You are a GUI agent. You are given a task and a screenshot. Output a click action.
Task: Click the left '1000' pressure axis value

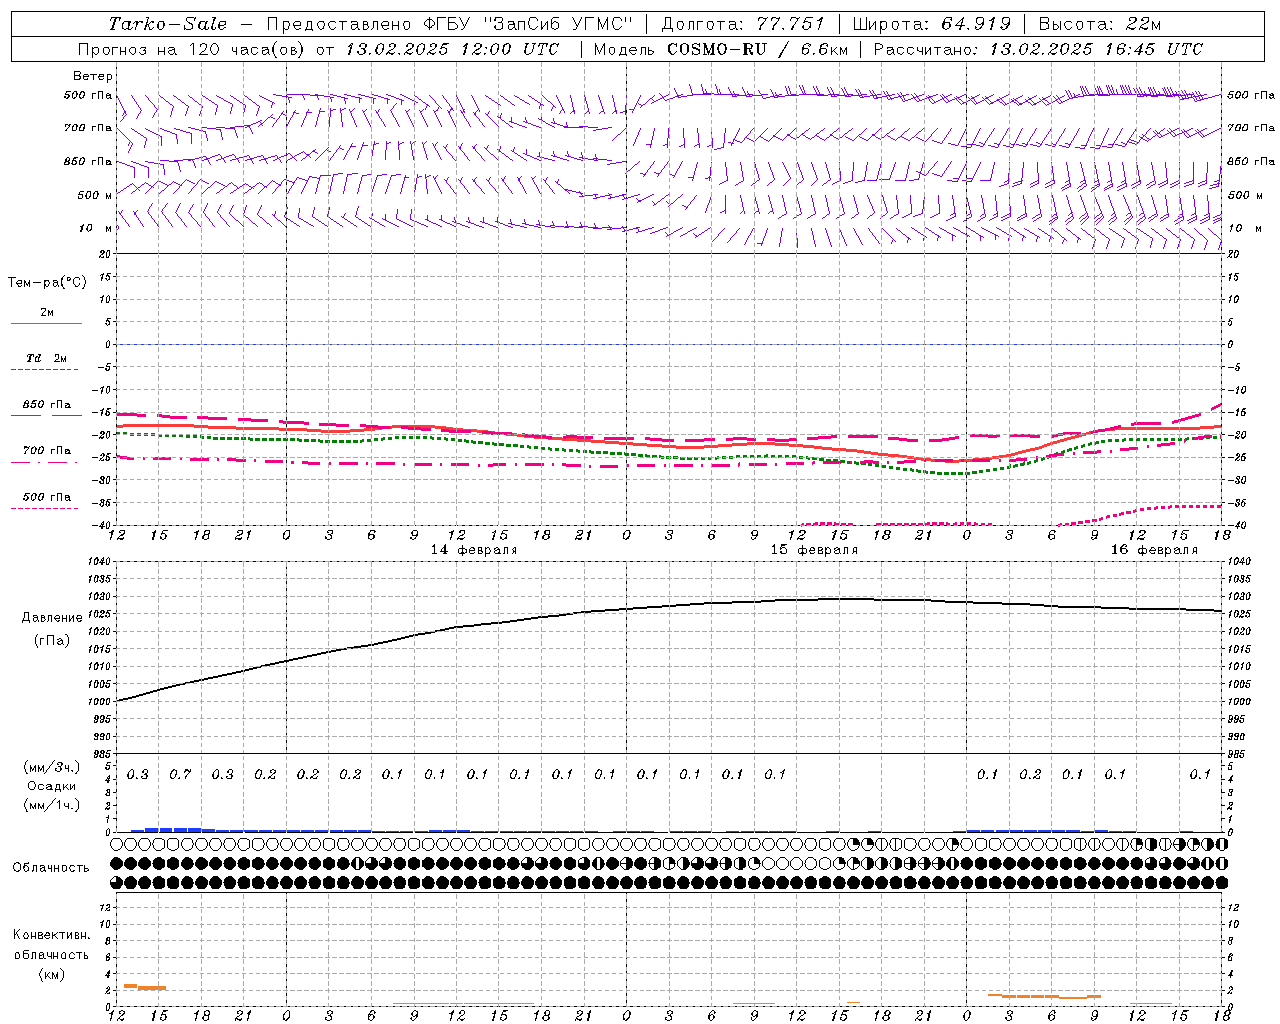point(100,702)
